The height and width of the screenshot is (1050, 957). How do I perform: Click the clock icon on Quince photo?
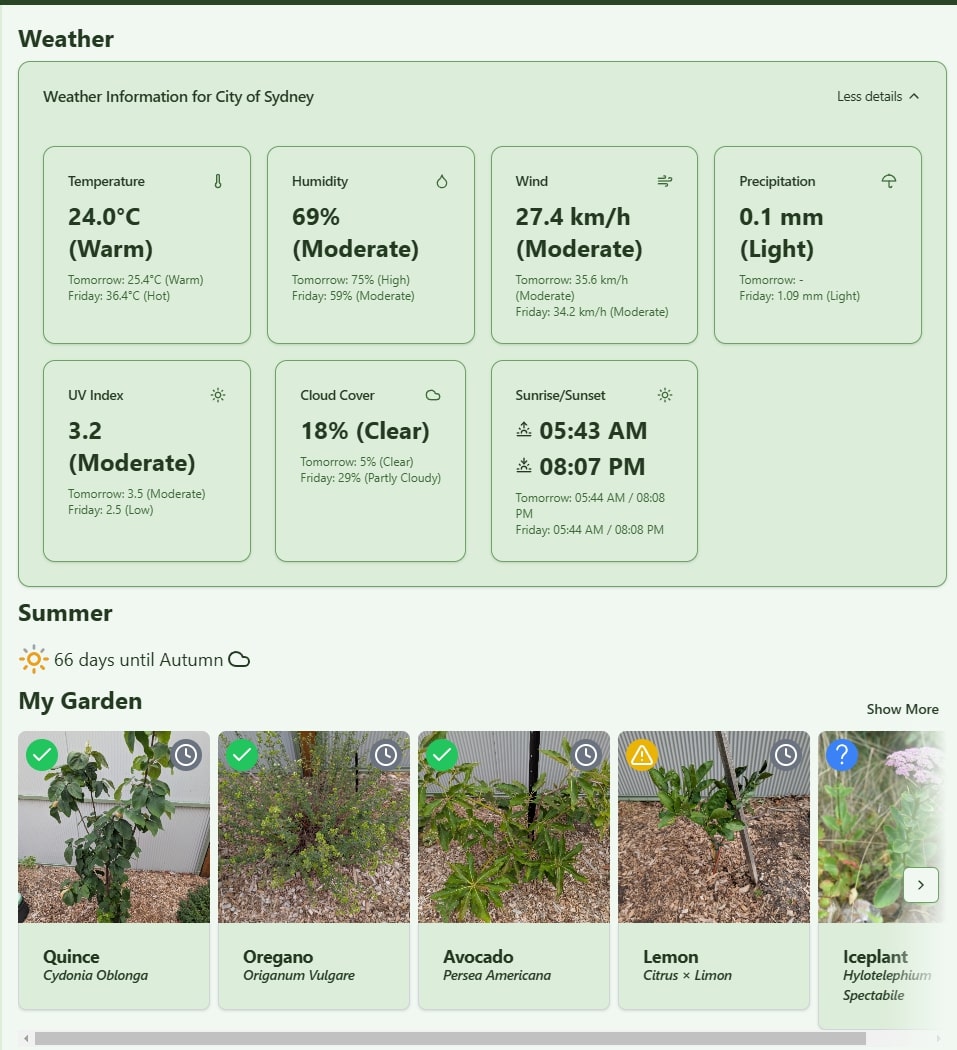(x=186, y=755)
